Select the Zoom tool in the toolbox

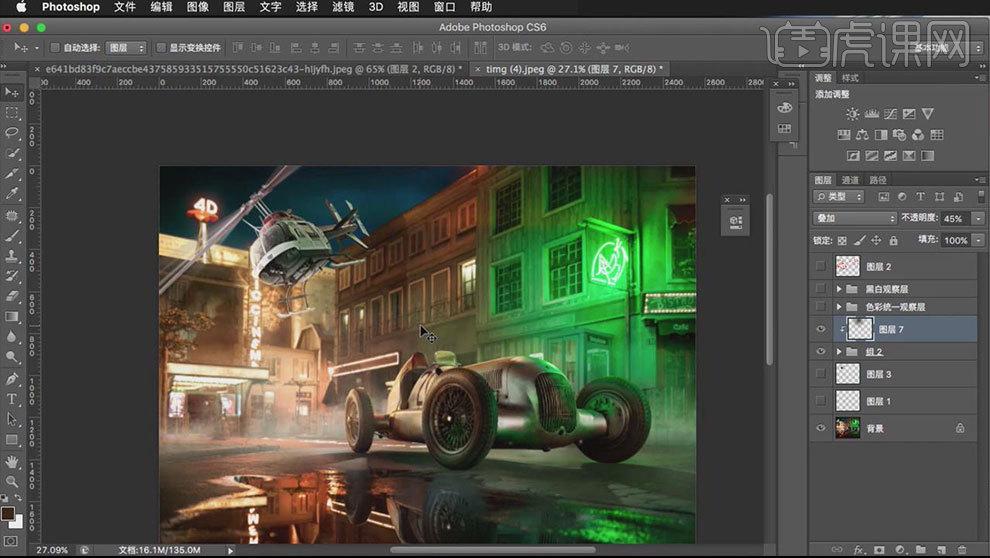tap(11, 482)
